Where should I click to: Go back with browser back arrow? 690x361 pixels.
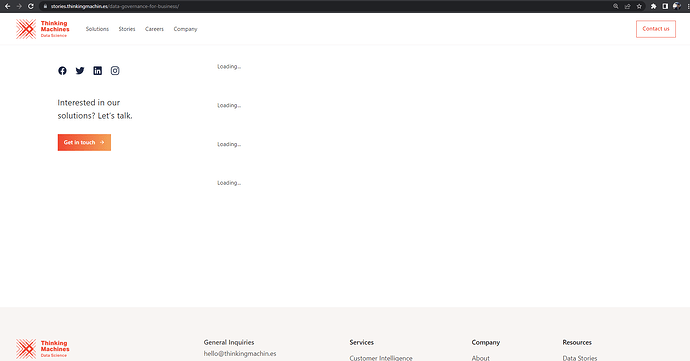coord(7,6)
